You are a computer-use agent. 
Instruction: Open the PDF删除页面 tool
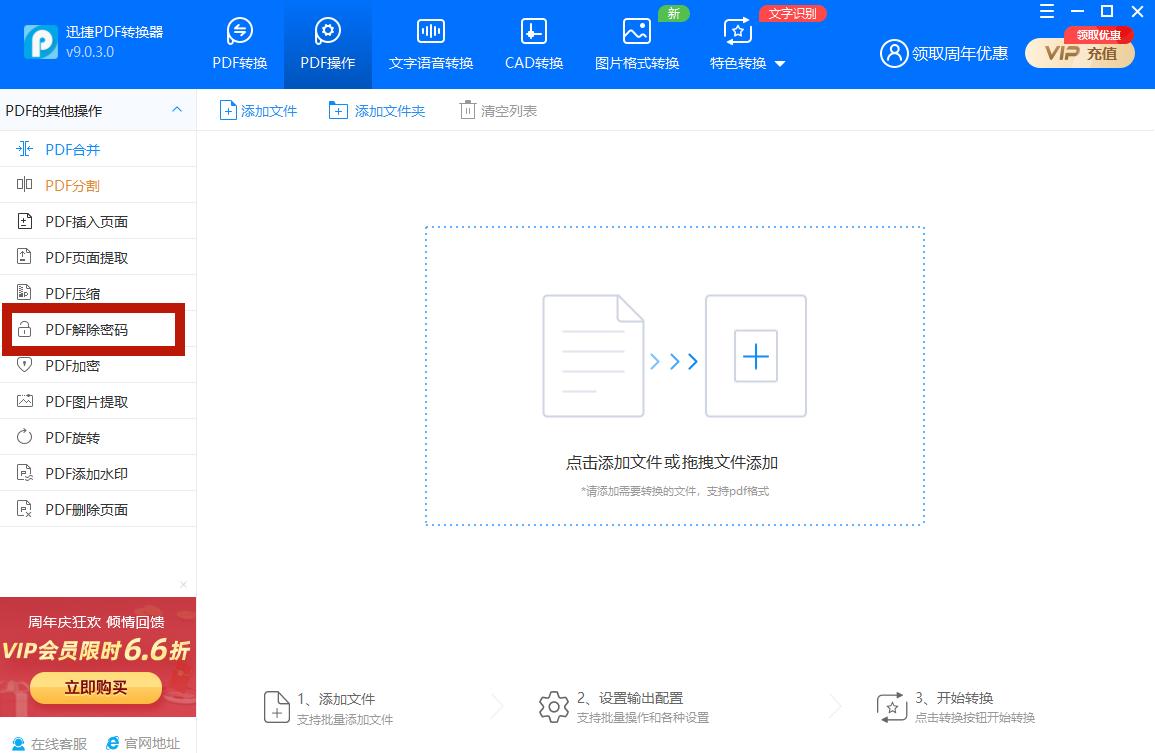pyautogui.click(x=82, y=508)
